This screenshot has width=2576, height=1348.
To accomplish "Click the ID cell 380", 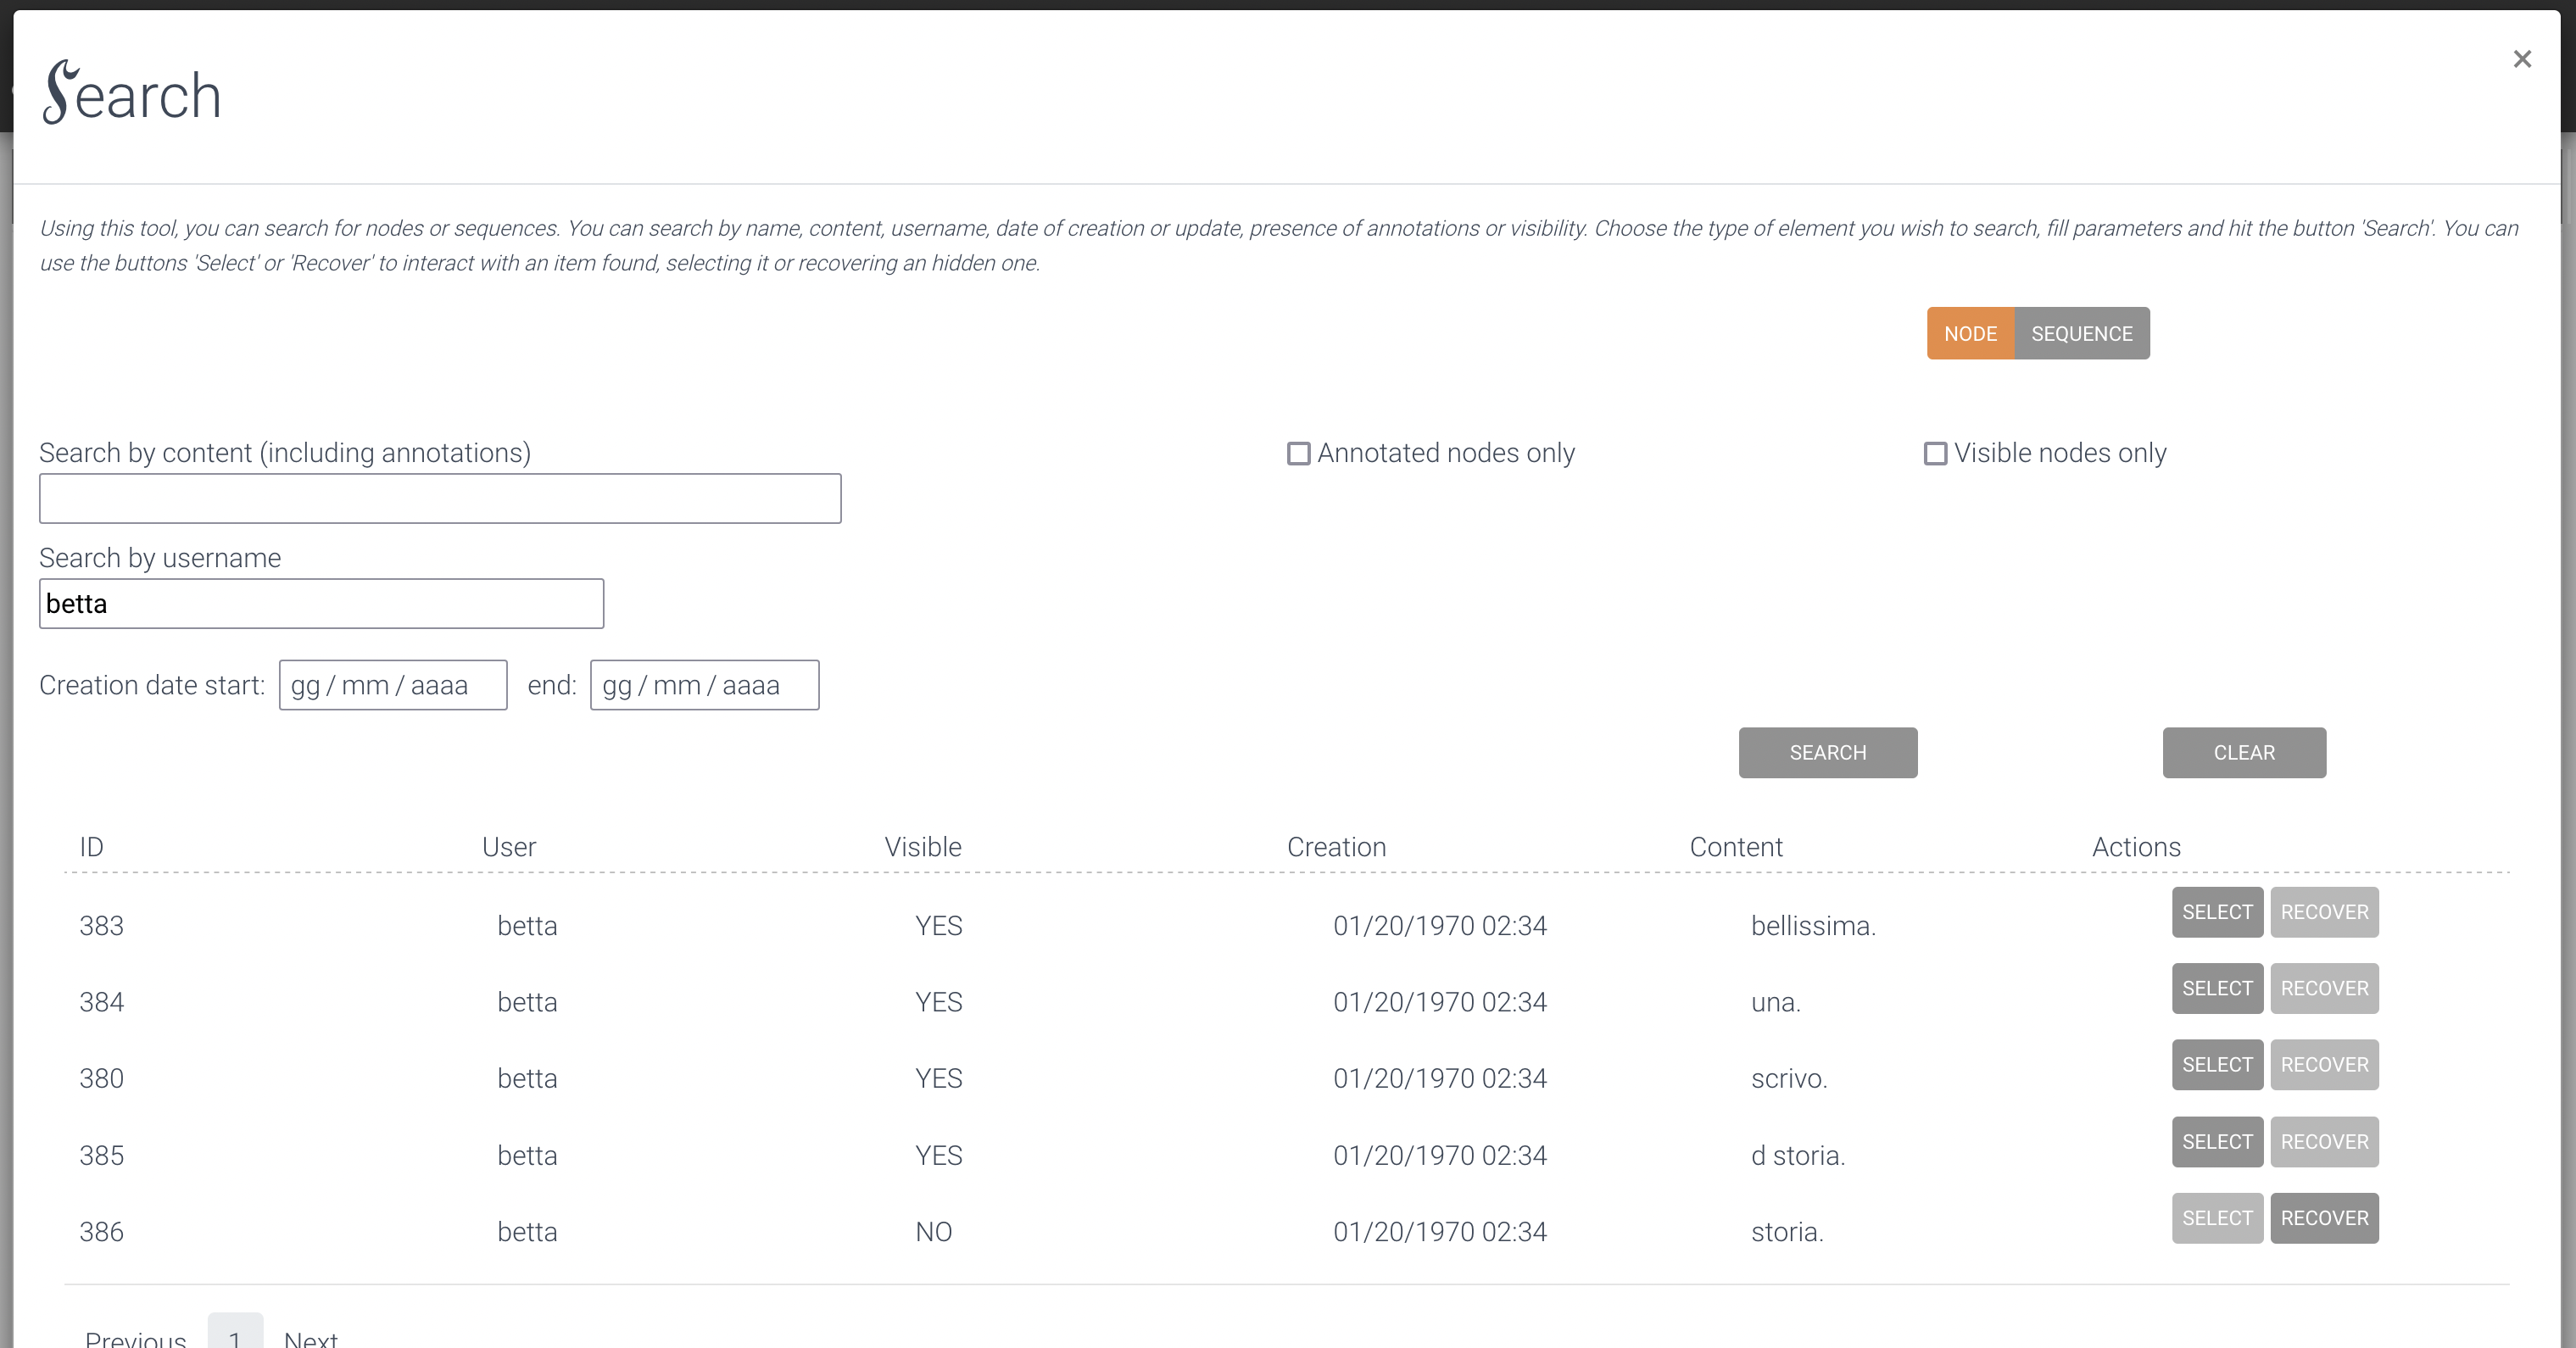I will click(101, 1079).
